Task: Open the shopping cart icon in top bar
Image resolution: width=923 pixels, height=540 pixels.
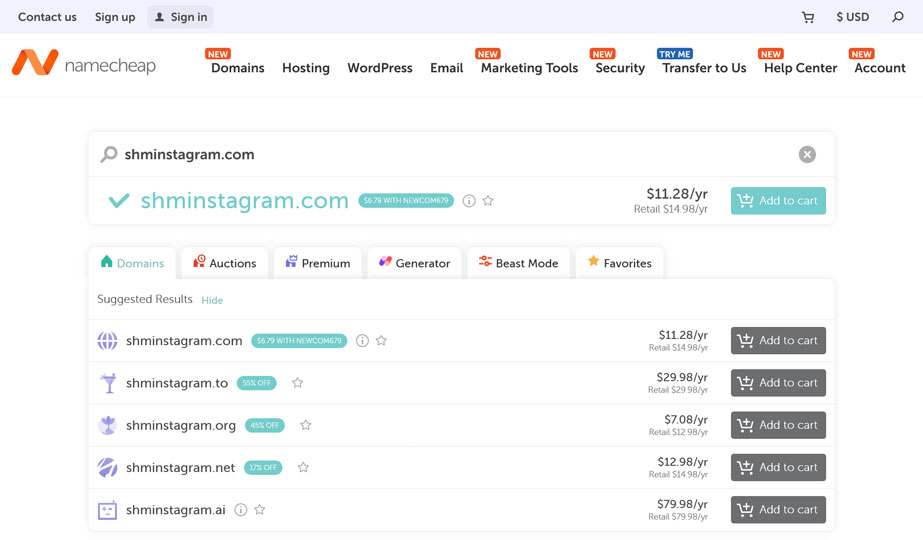Action: (808, 17)
